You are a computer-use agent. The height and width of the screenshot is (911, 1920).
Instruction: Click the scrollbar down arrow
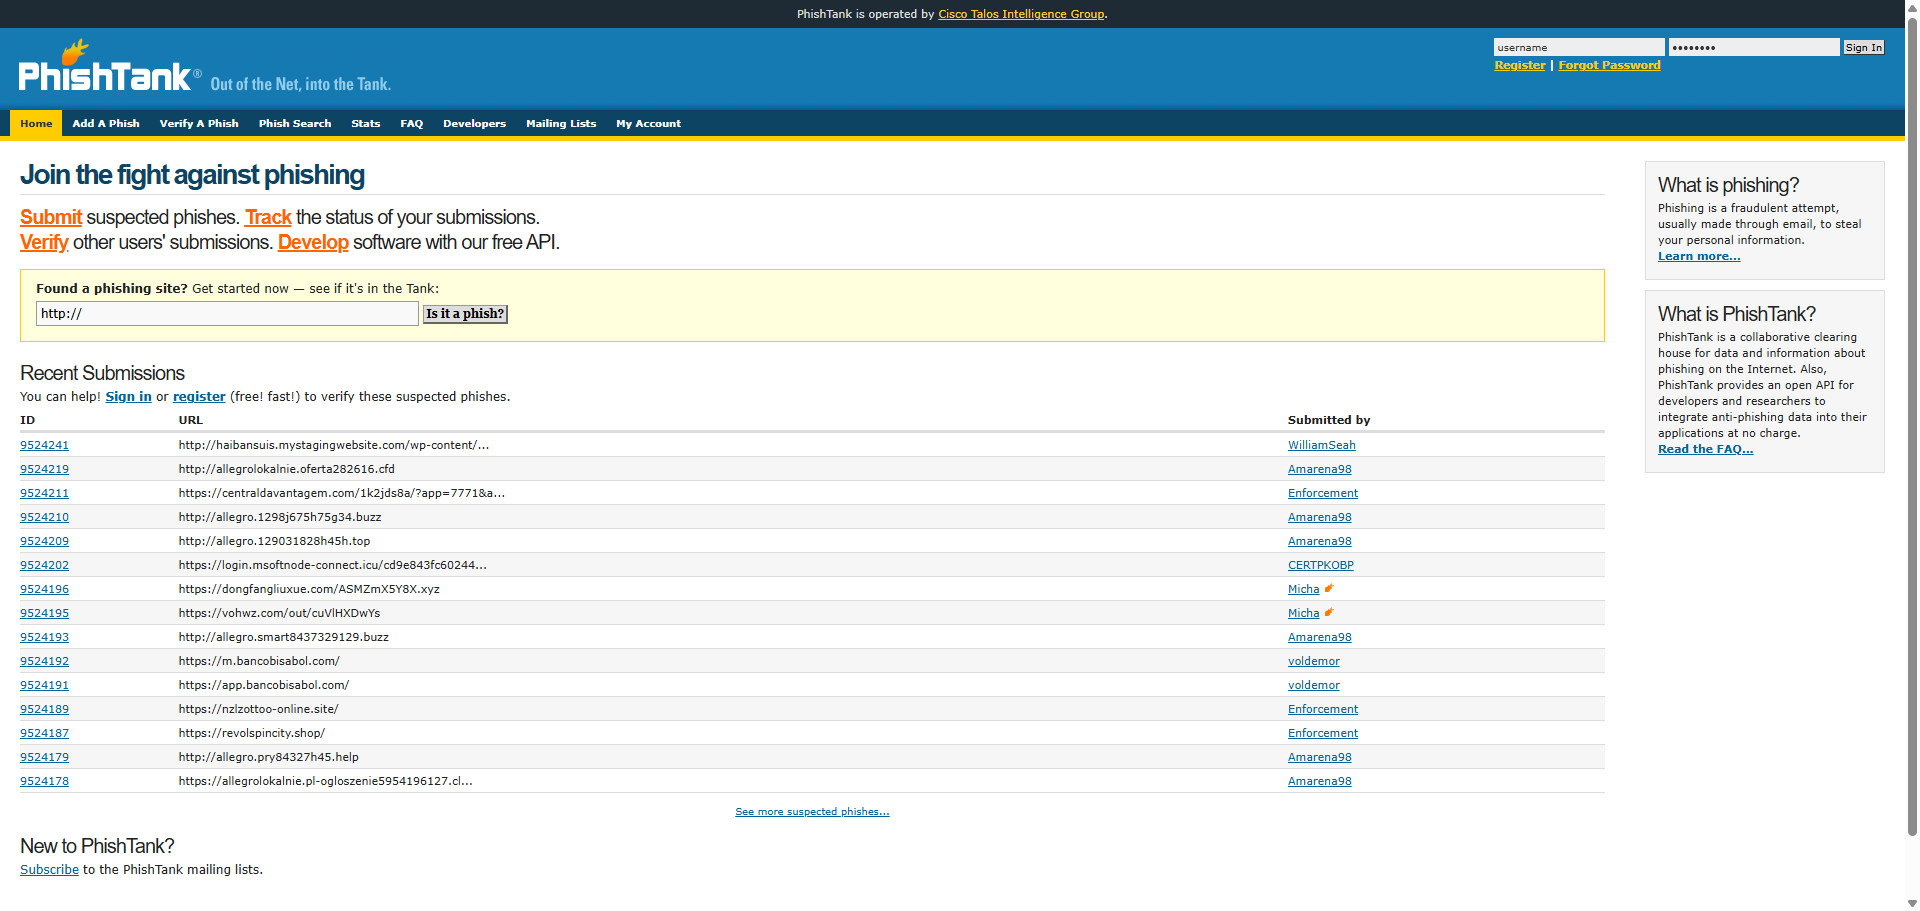[1912, 904]
